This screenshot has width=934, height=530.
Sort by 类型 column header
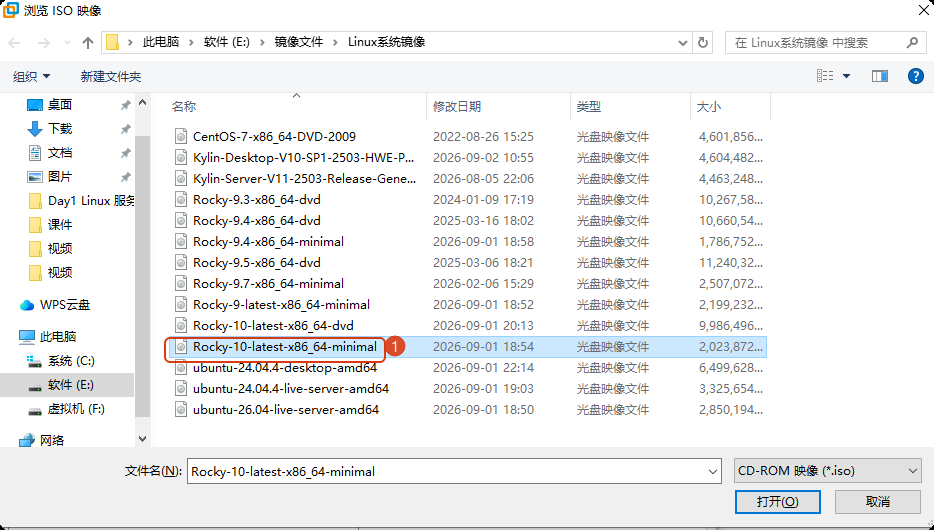click(x=589, y=107)
